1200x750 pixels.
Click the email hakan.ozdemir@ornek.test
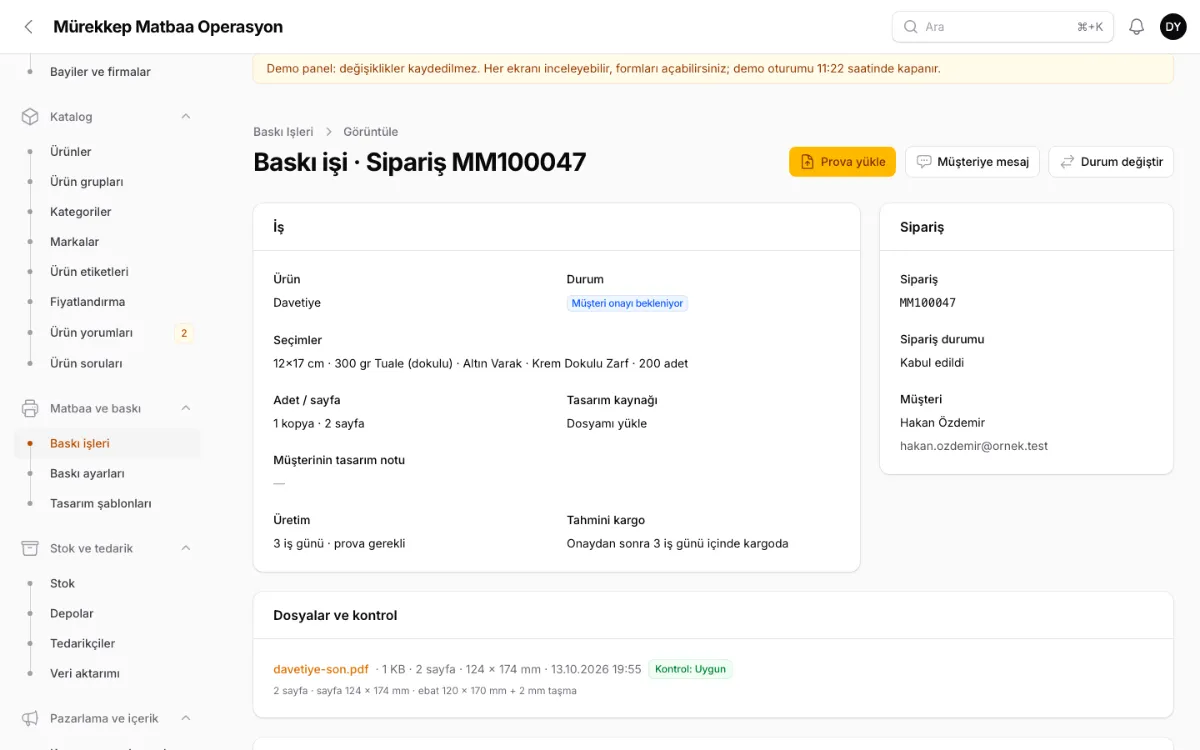974,446
